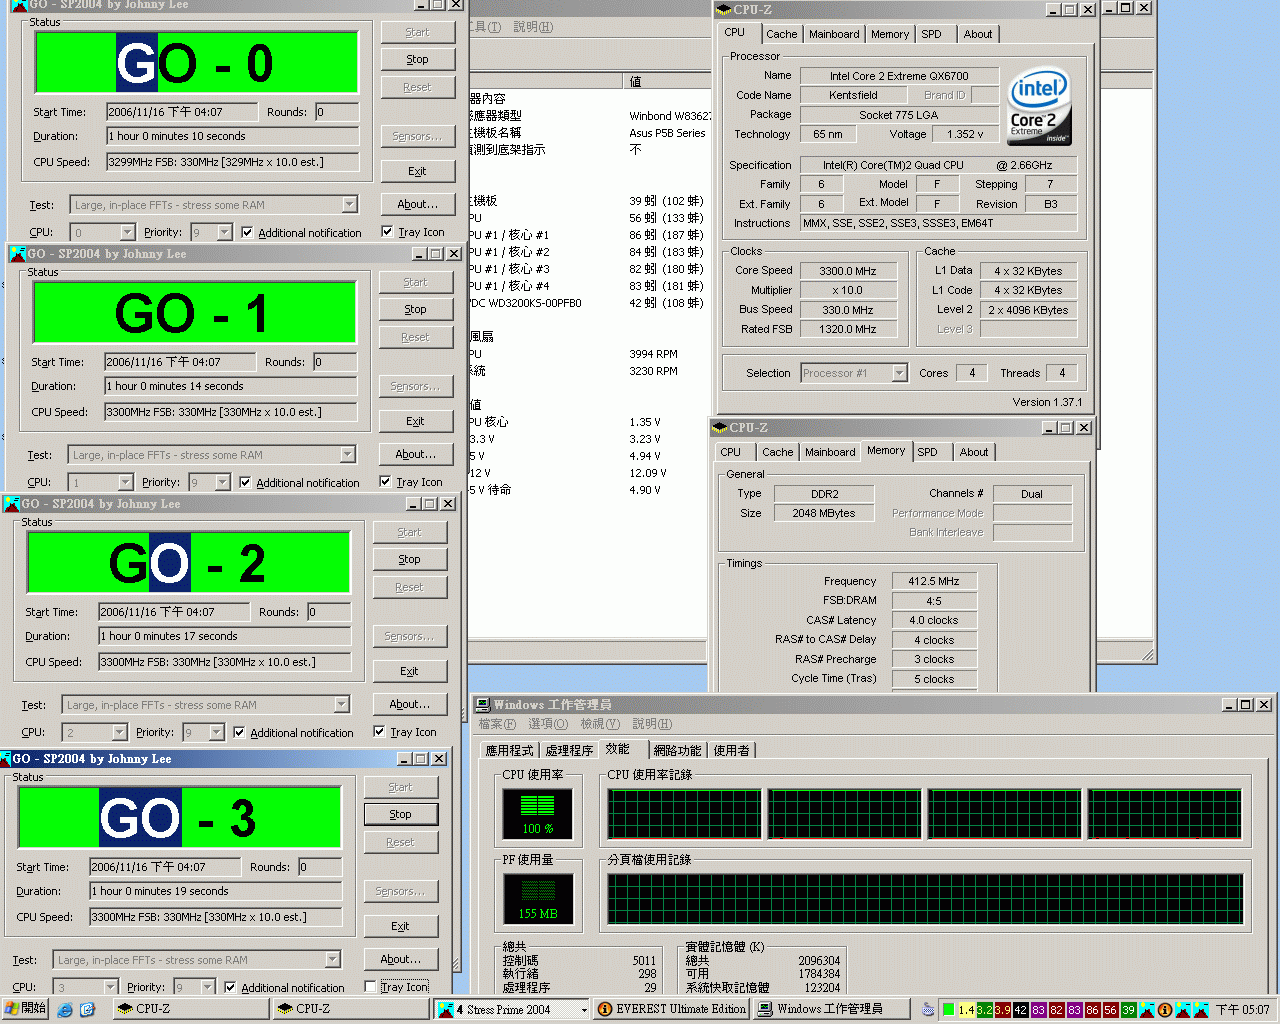Click Exit button in GO-3 window
Viewport: 1280px width, 1024px height.
(400, 926)
